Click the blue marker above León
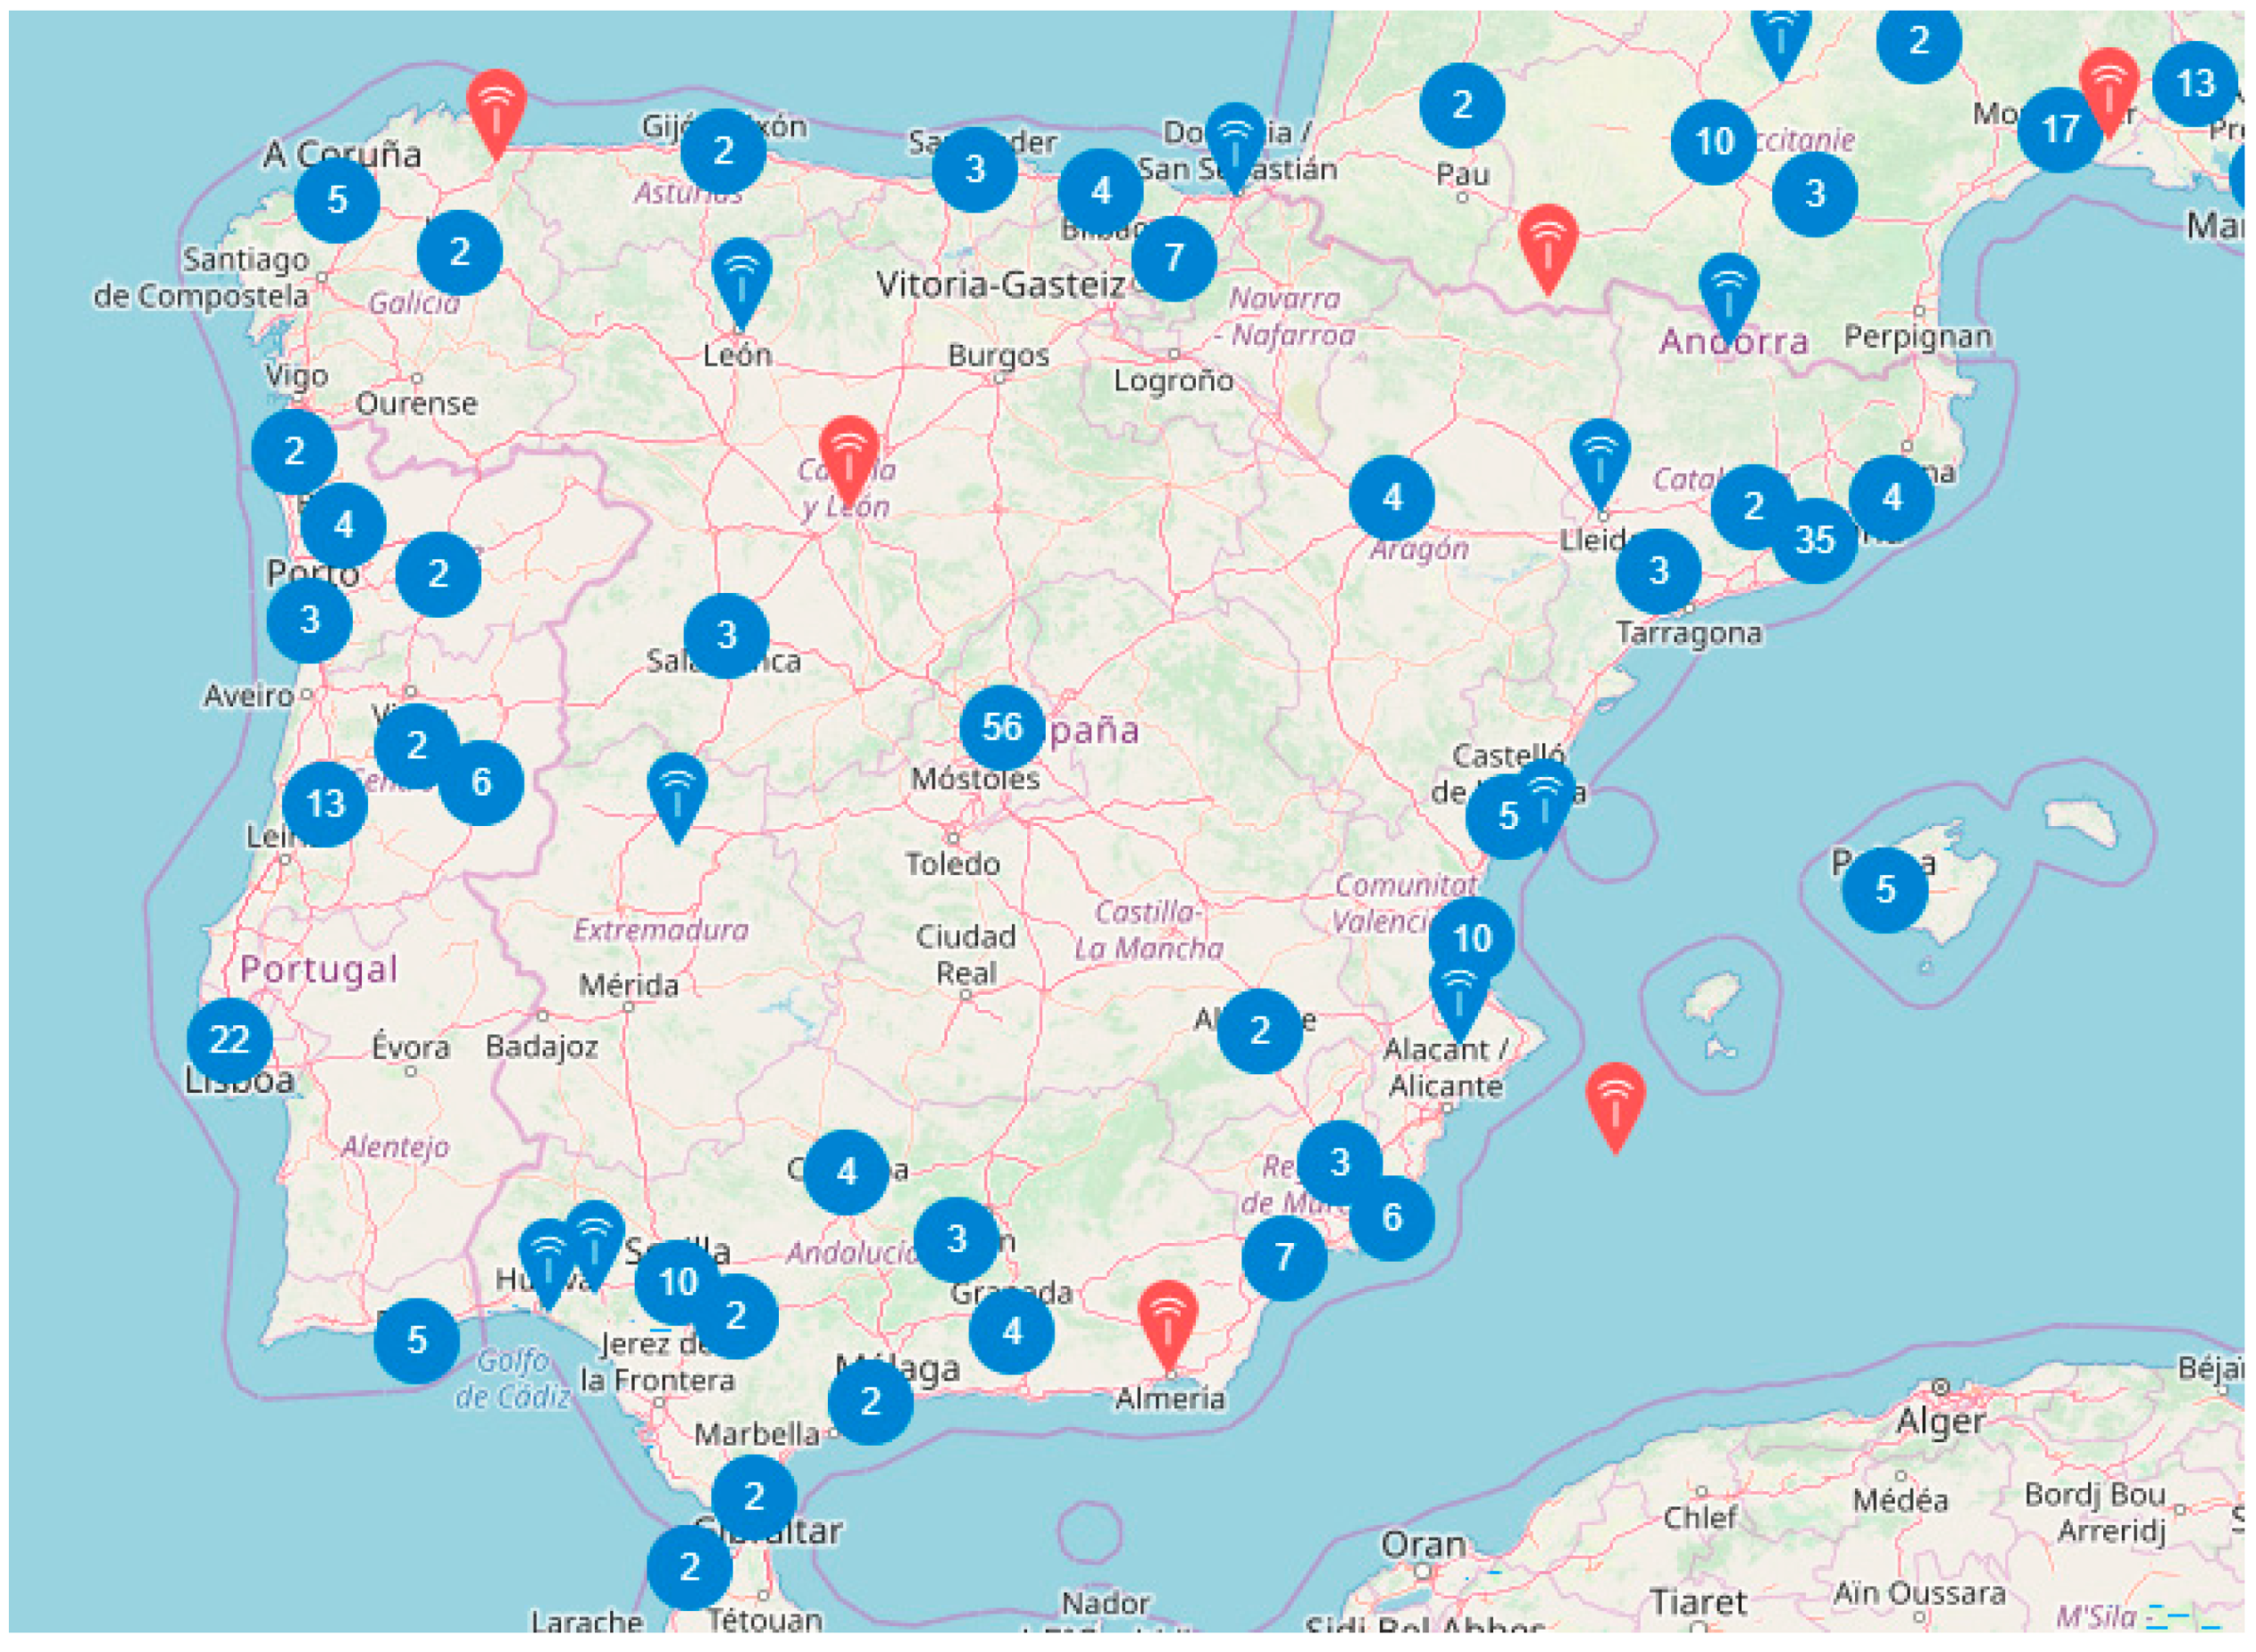Viewport: 2256px width, 1652px height. point(741,275)
